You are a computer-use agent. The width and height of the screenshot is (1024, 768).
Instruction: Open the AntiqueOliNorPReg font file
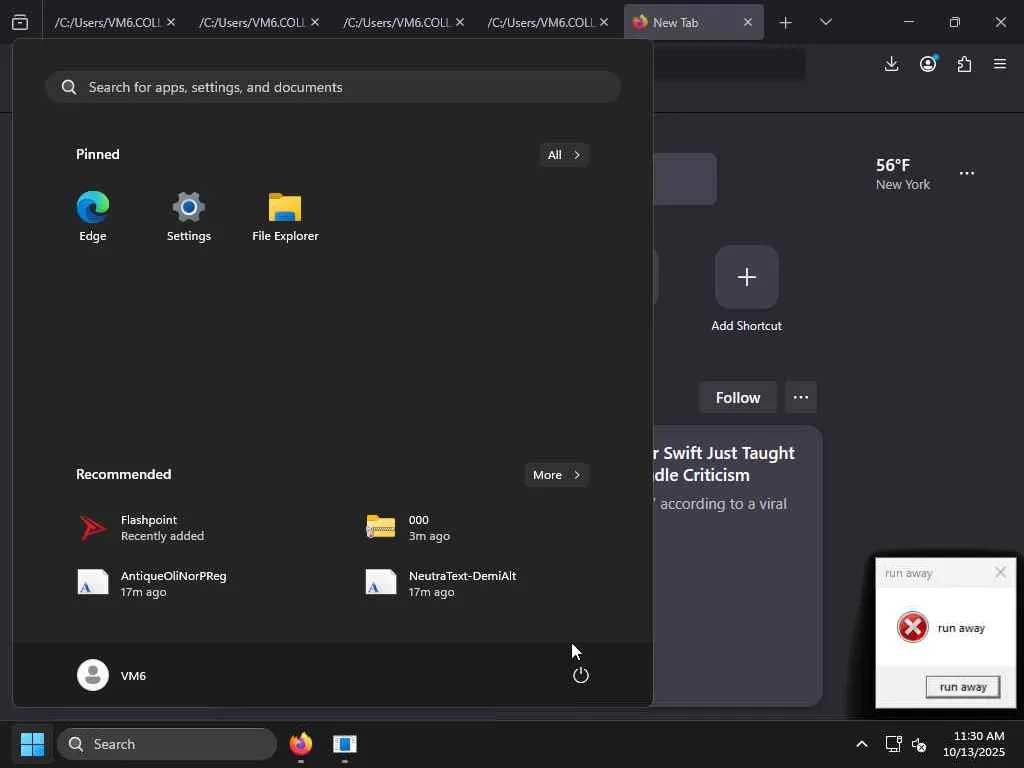click(152, 583)
